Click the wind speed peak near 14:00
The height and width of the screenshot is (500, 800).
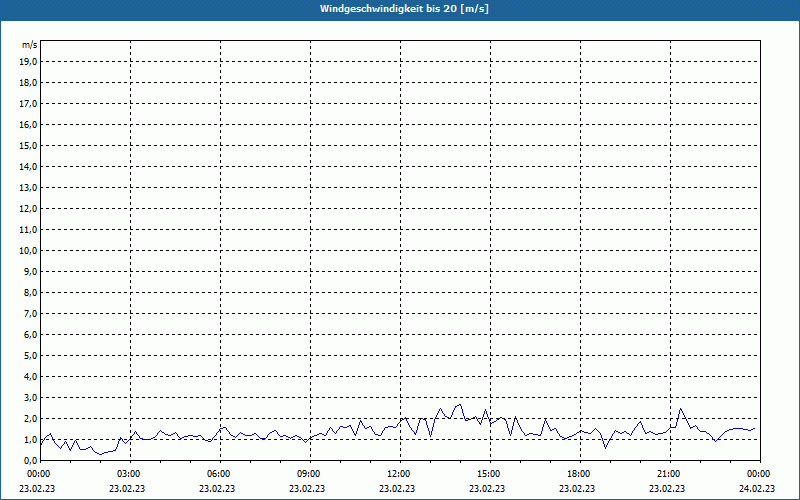(x=460, y=404)
